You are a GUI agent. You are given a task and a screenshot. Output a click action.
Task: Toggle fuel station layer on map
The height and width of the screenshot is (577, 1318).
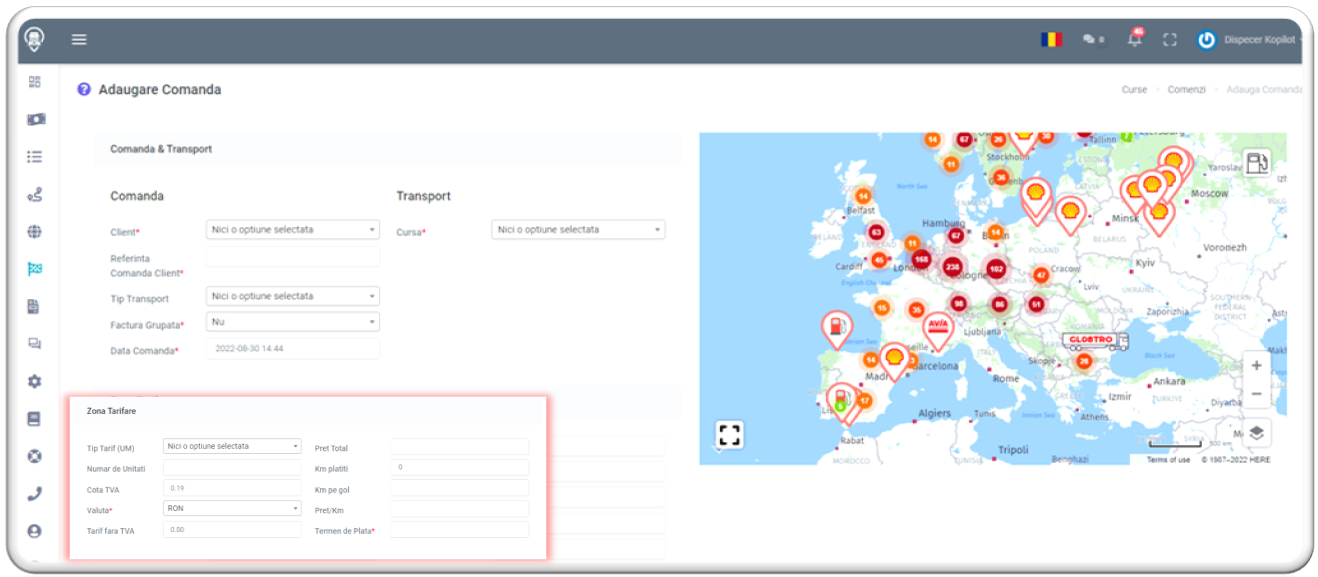pyautogui.click(x=1257, y=163)
